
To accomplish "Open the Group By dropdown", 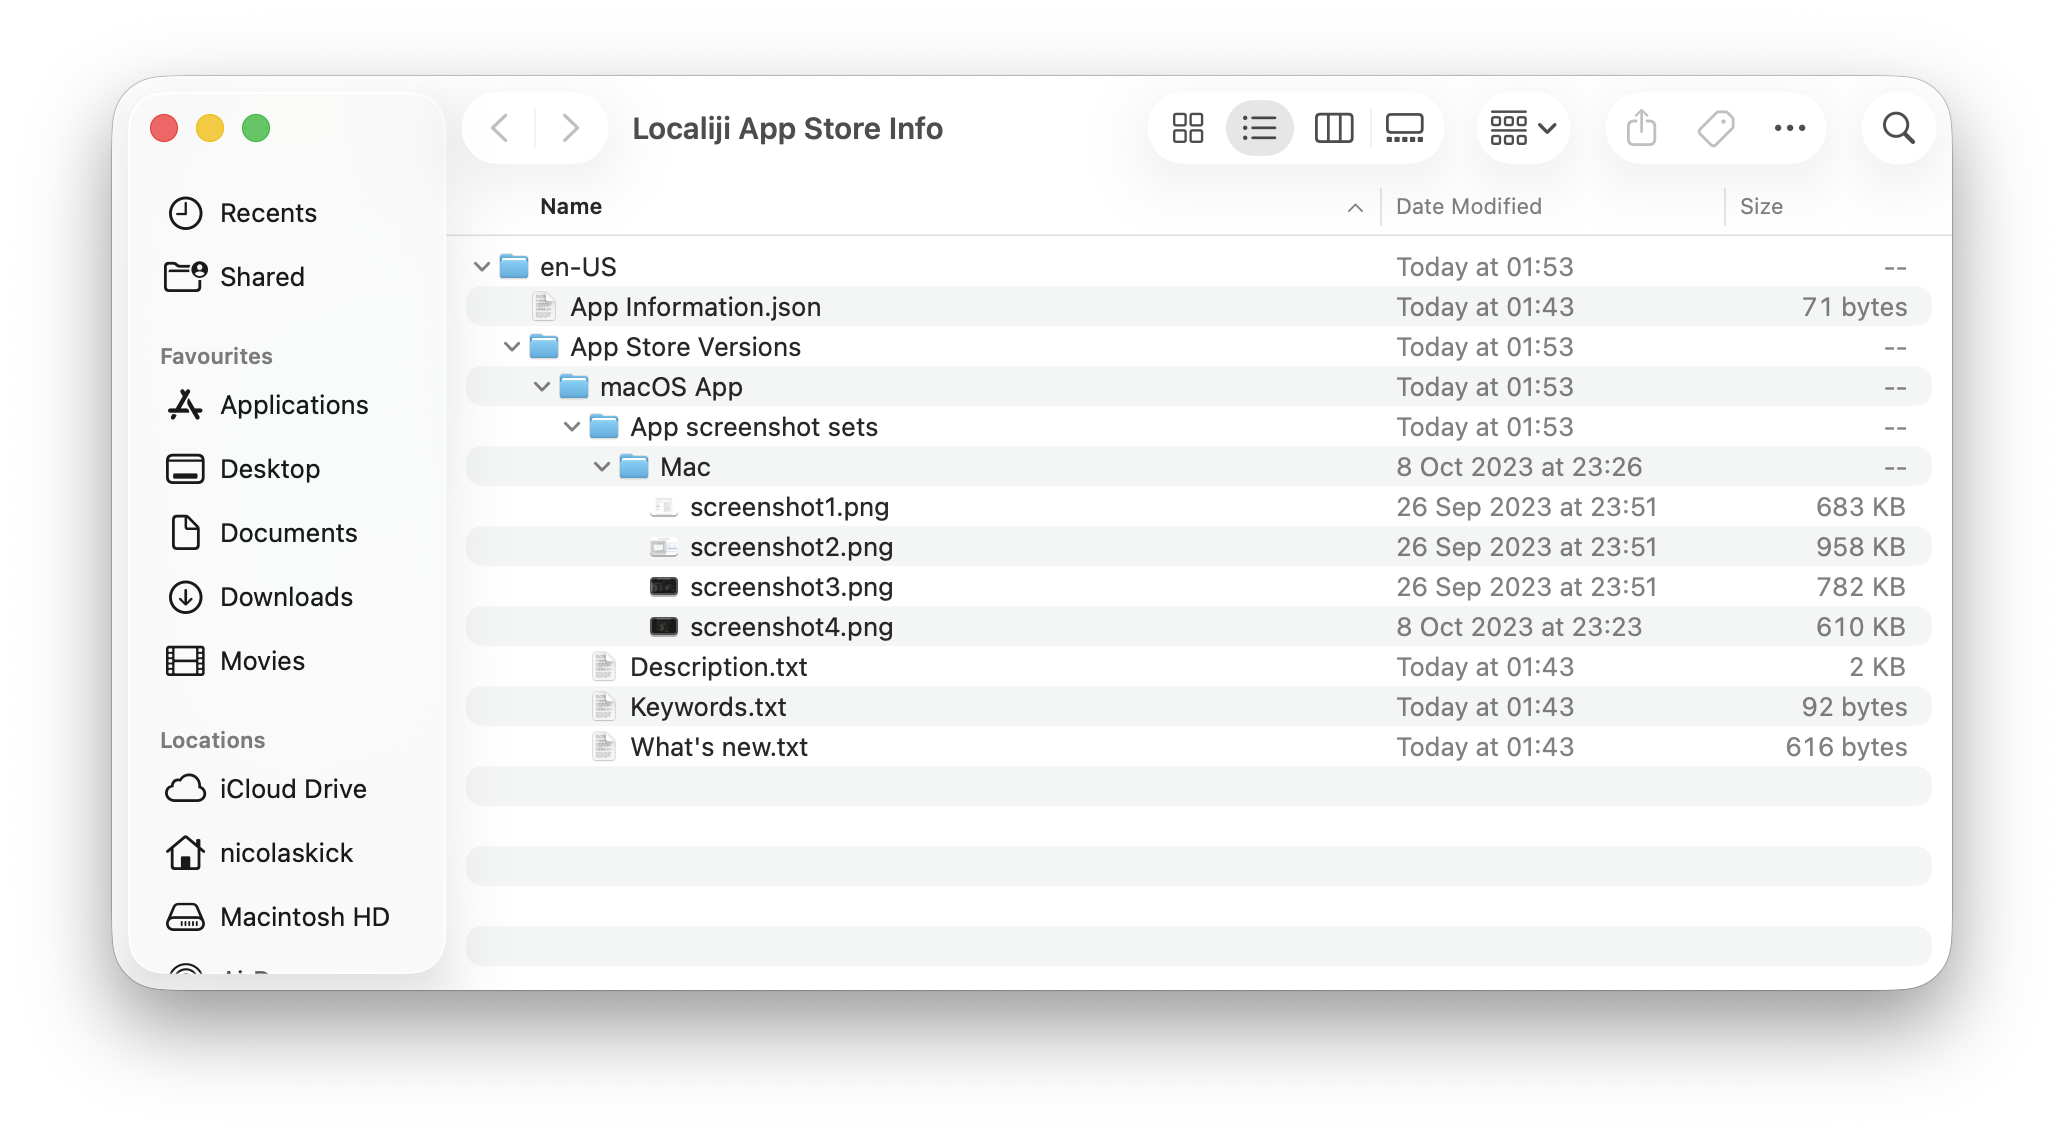I will (1522, 128).
